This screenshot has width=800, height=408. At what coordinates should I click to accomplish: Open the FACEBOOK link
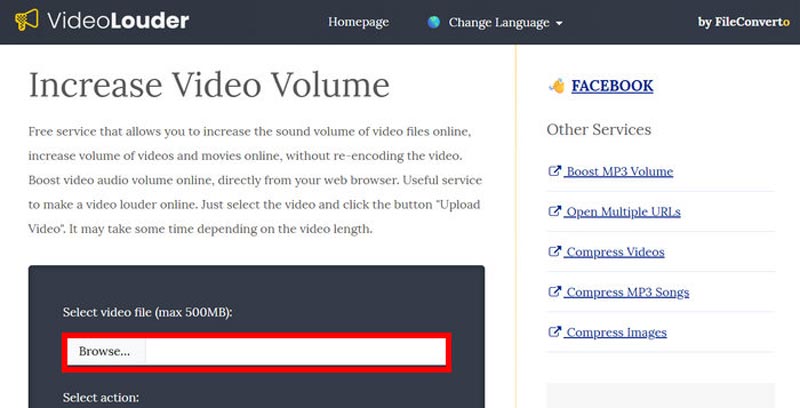[612, 86]
